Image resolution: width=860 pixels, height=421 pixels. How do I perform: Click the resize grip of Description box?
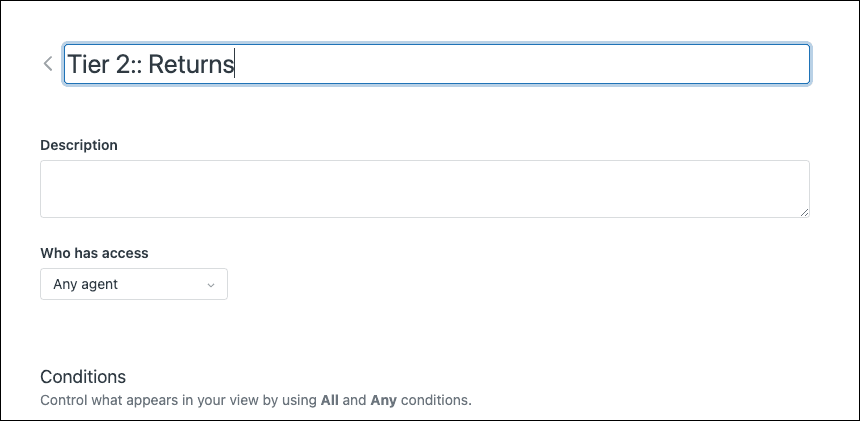804,212
